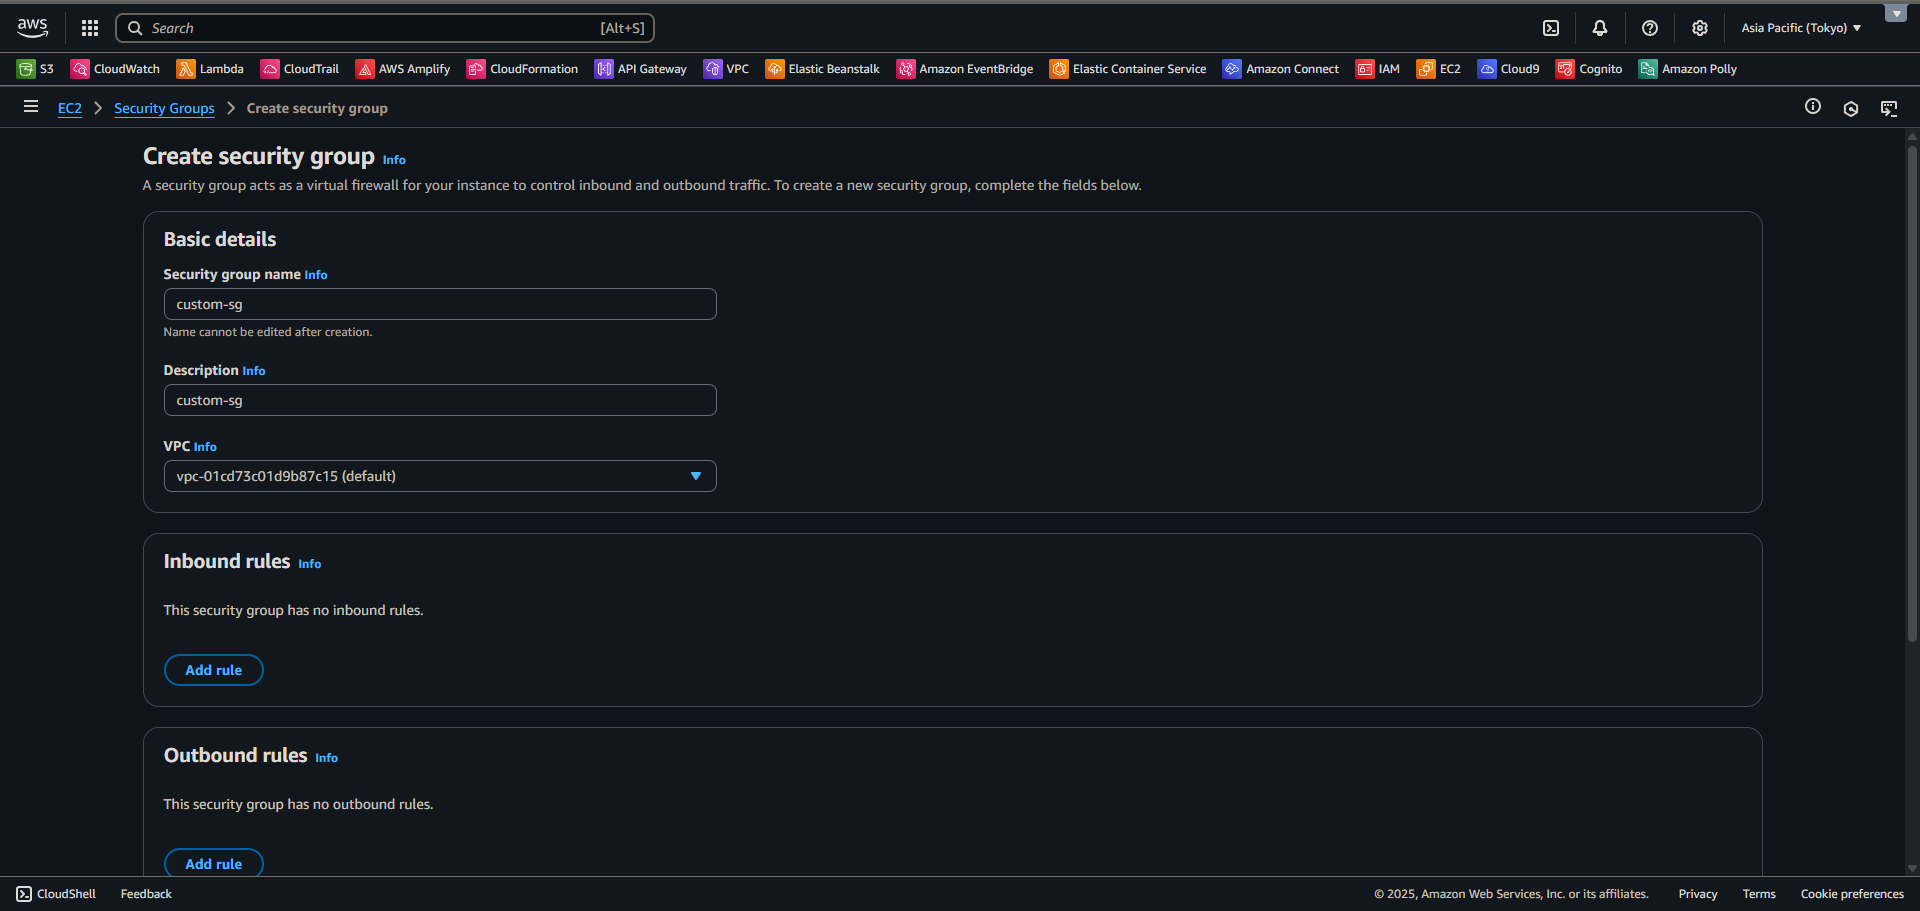The width and height of the screenshot is (1920, 911).
Task: Click scrollbar up arrow
Action: [1912, 135]
